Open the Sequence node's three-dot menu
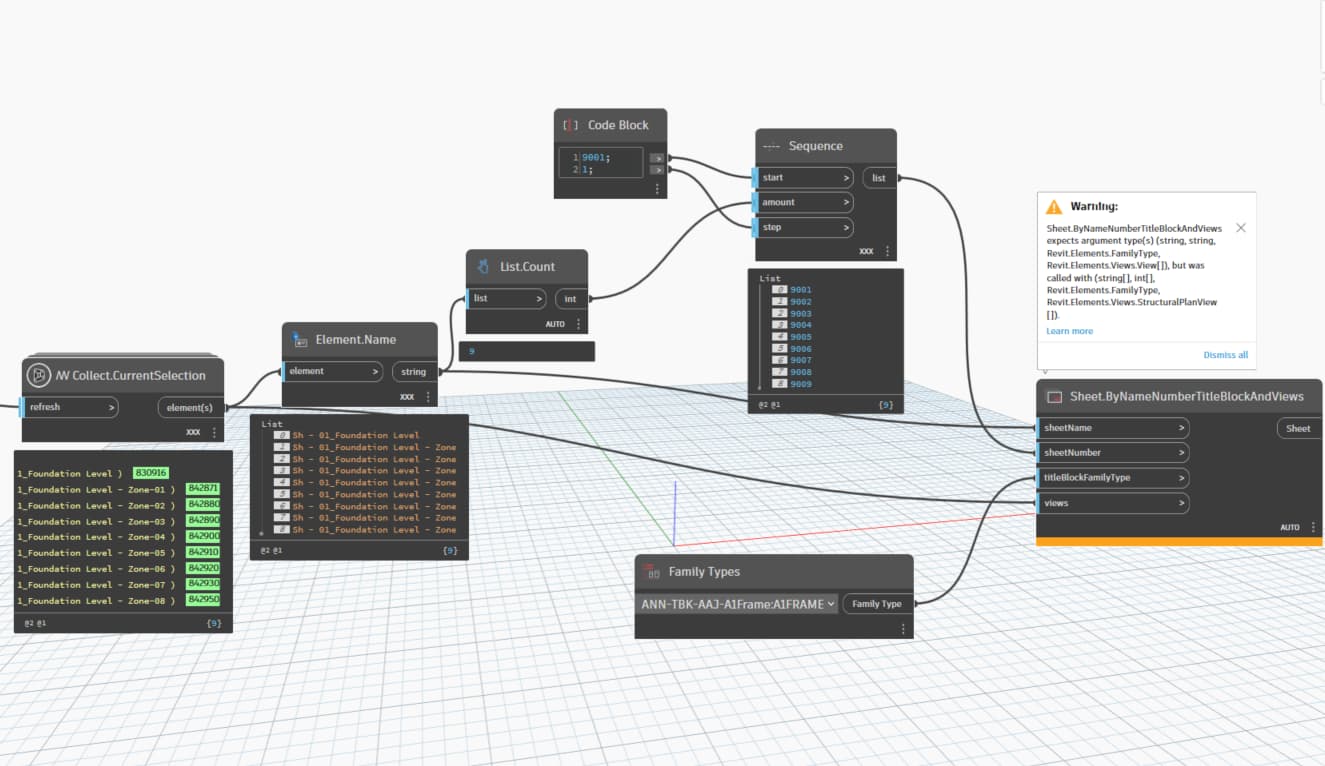 click(887, 252)
